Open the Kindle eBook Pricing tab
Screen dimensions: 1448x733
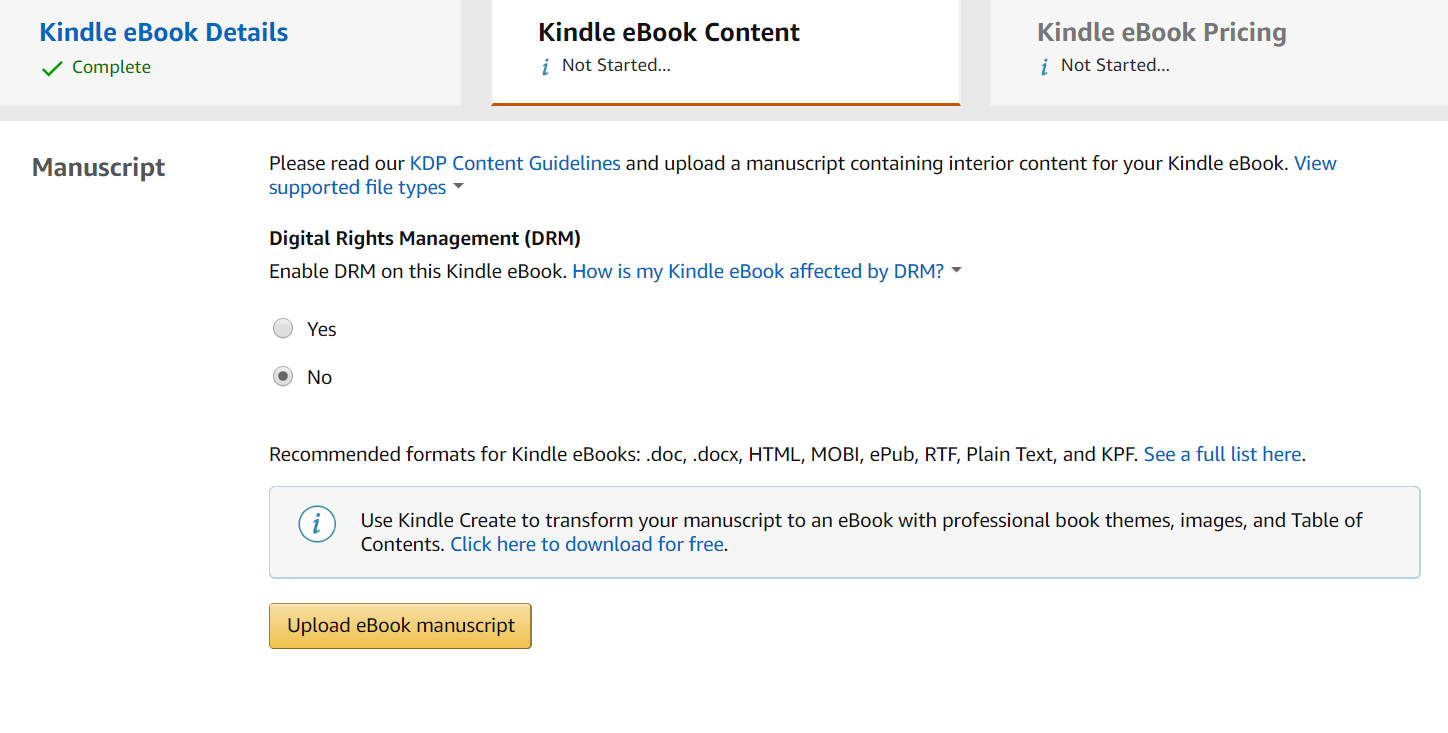coord(1161,32)
